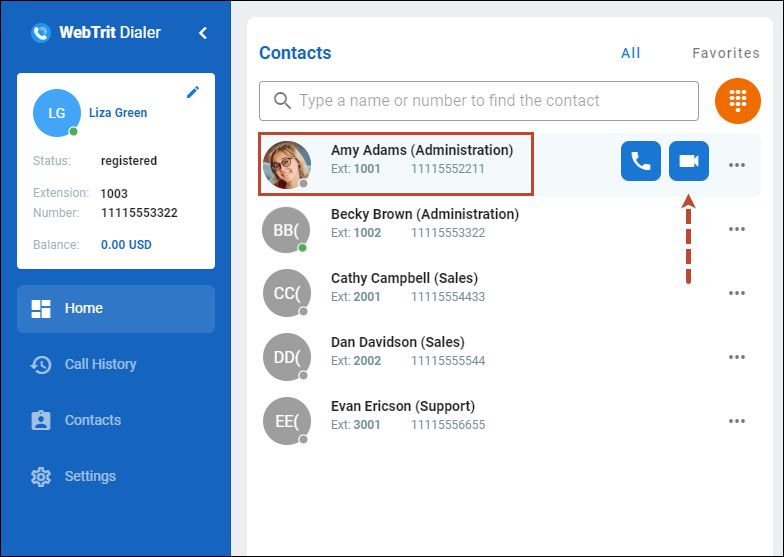Collapse the sidebar with the chevron arrow
Screen dimensions: 784x557
tap(202, 33)
